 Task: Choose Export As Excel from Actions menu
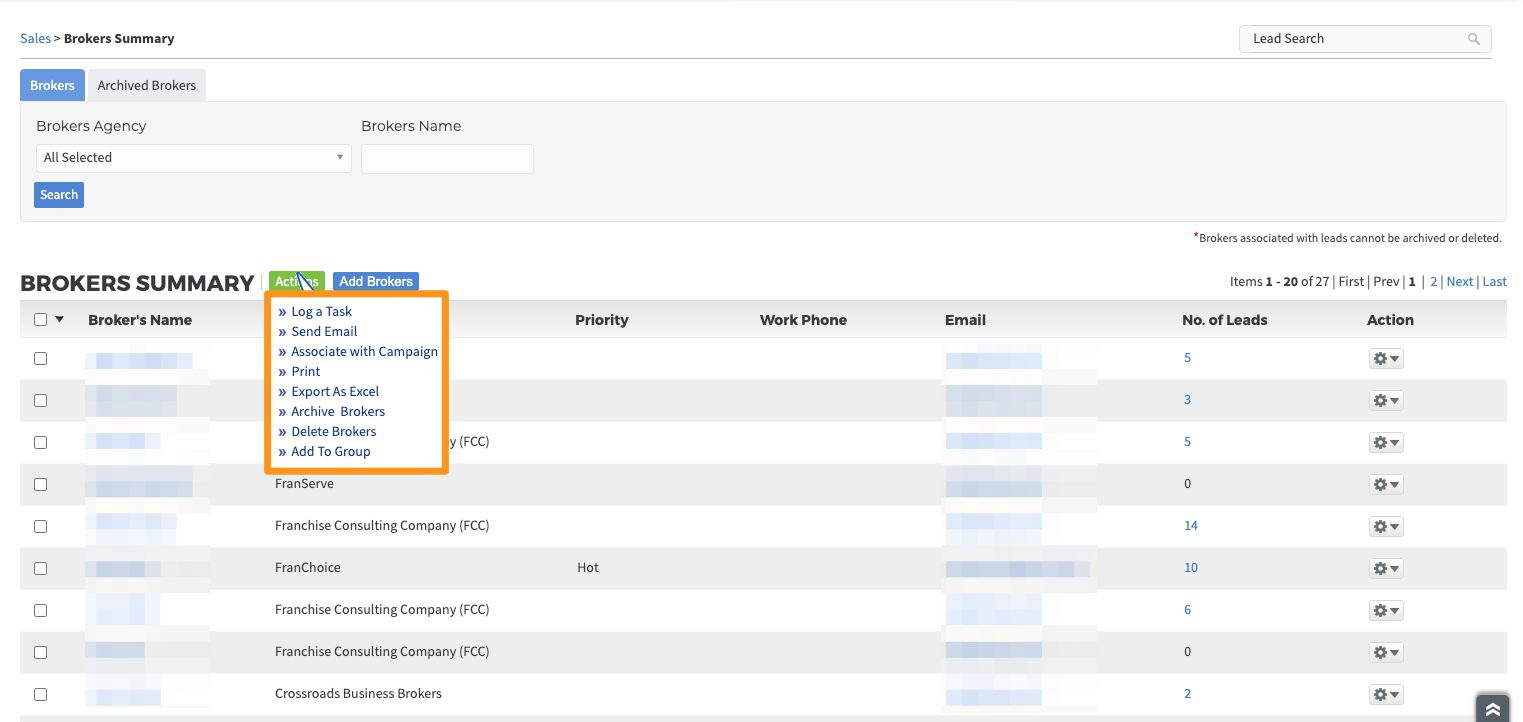[x=335, y=392]
